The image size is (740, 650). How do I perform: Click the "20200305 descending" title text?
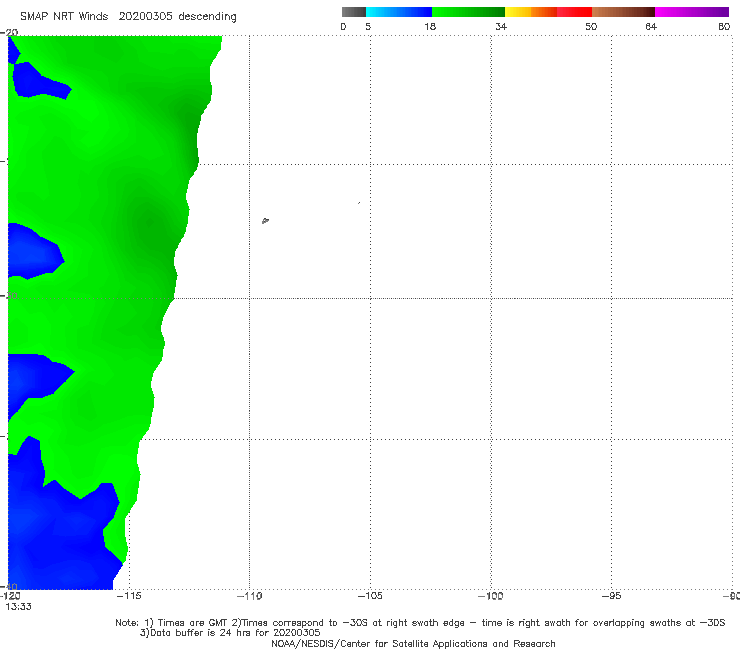pyautogui.click(x=177, y=17)
